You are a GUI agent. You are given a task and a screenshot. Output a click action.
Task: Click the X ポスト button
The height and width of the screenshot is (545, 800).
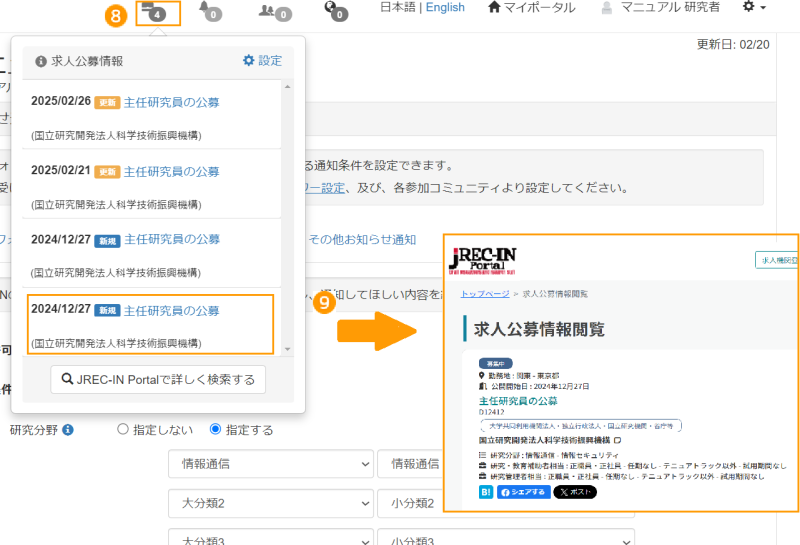click(575, 492)
